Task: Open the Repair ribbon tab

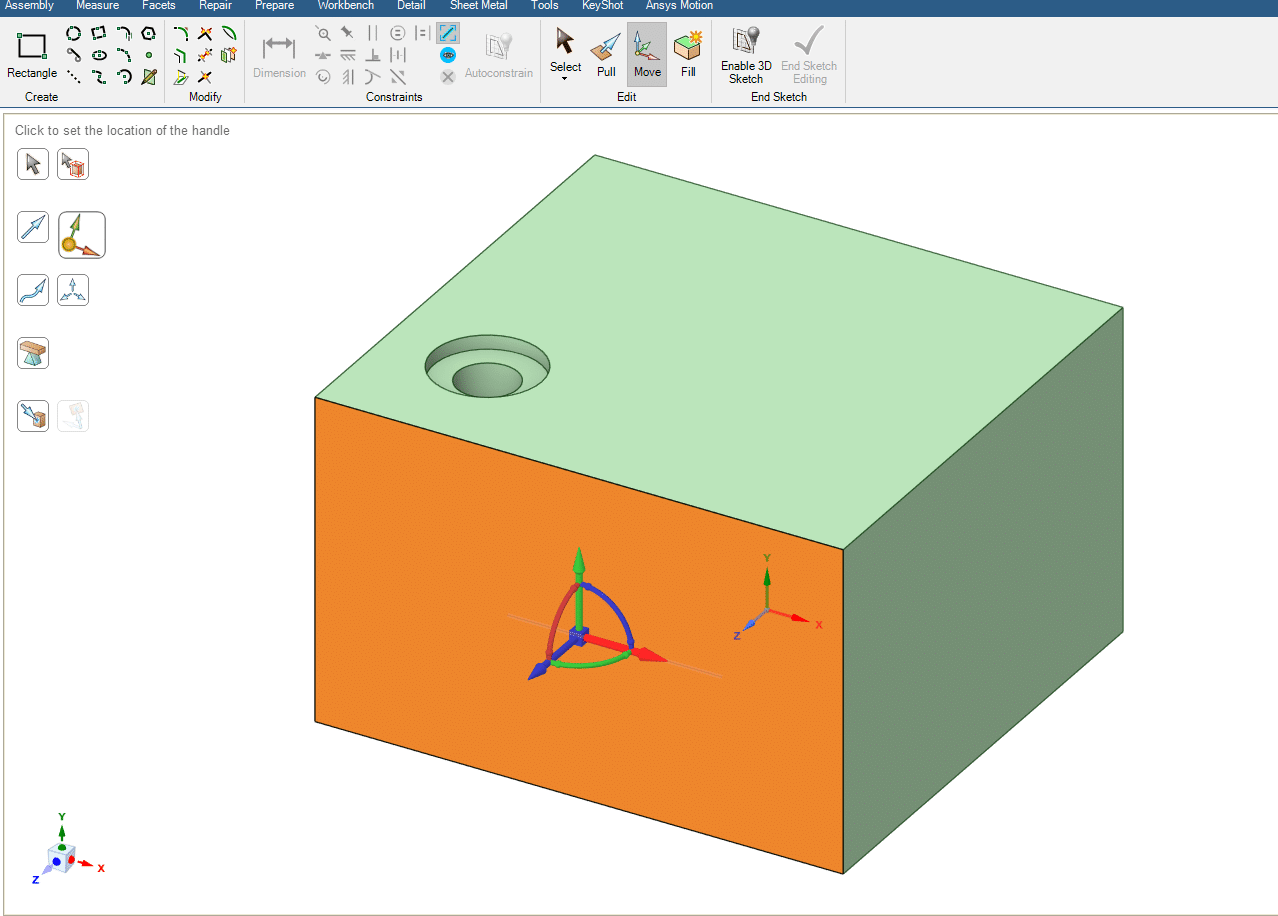Action: [x=215, y=6]
